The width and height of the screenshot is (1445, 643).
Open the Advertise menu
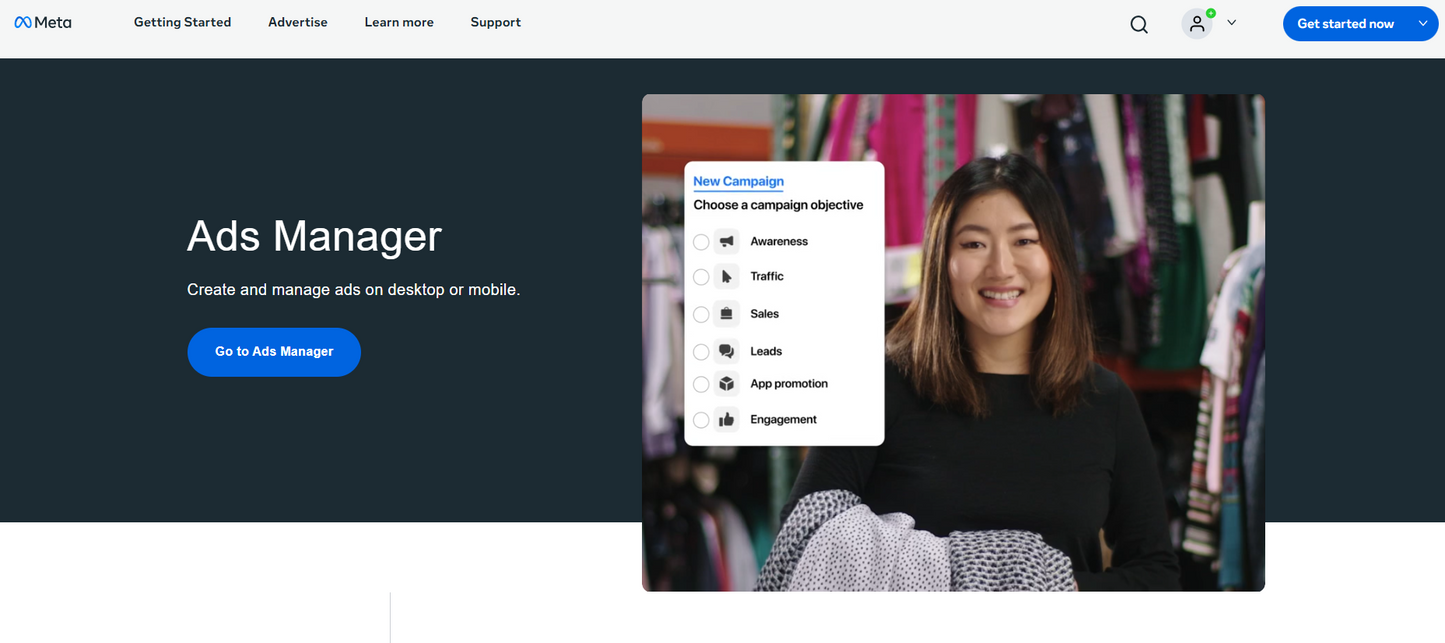point(297,22)
